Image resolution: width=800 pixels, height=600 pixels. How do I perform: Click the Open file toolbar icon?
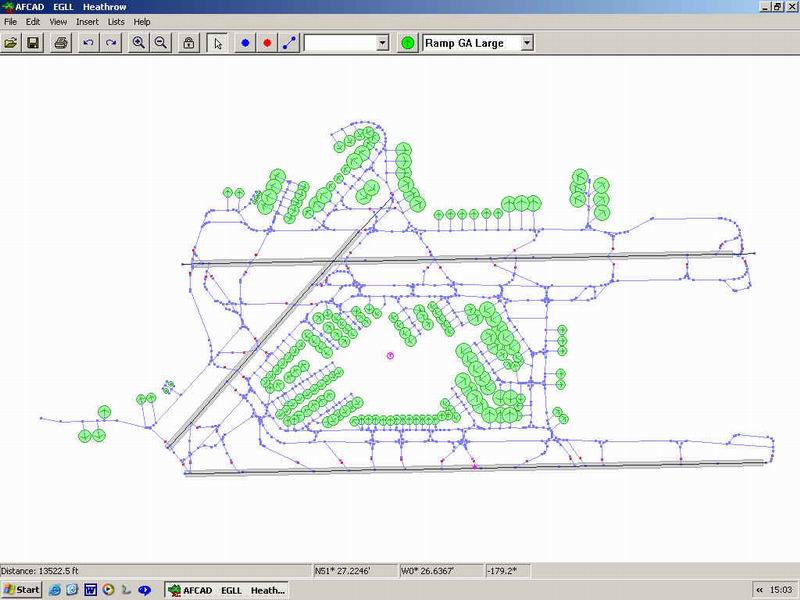pyautogui.click(x=11, y=43)
